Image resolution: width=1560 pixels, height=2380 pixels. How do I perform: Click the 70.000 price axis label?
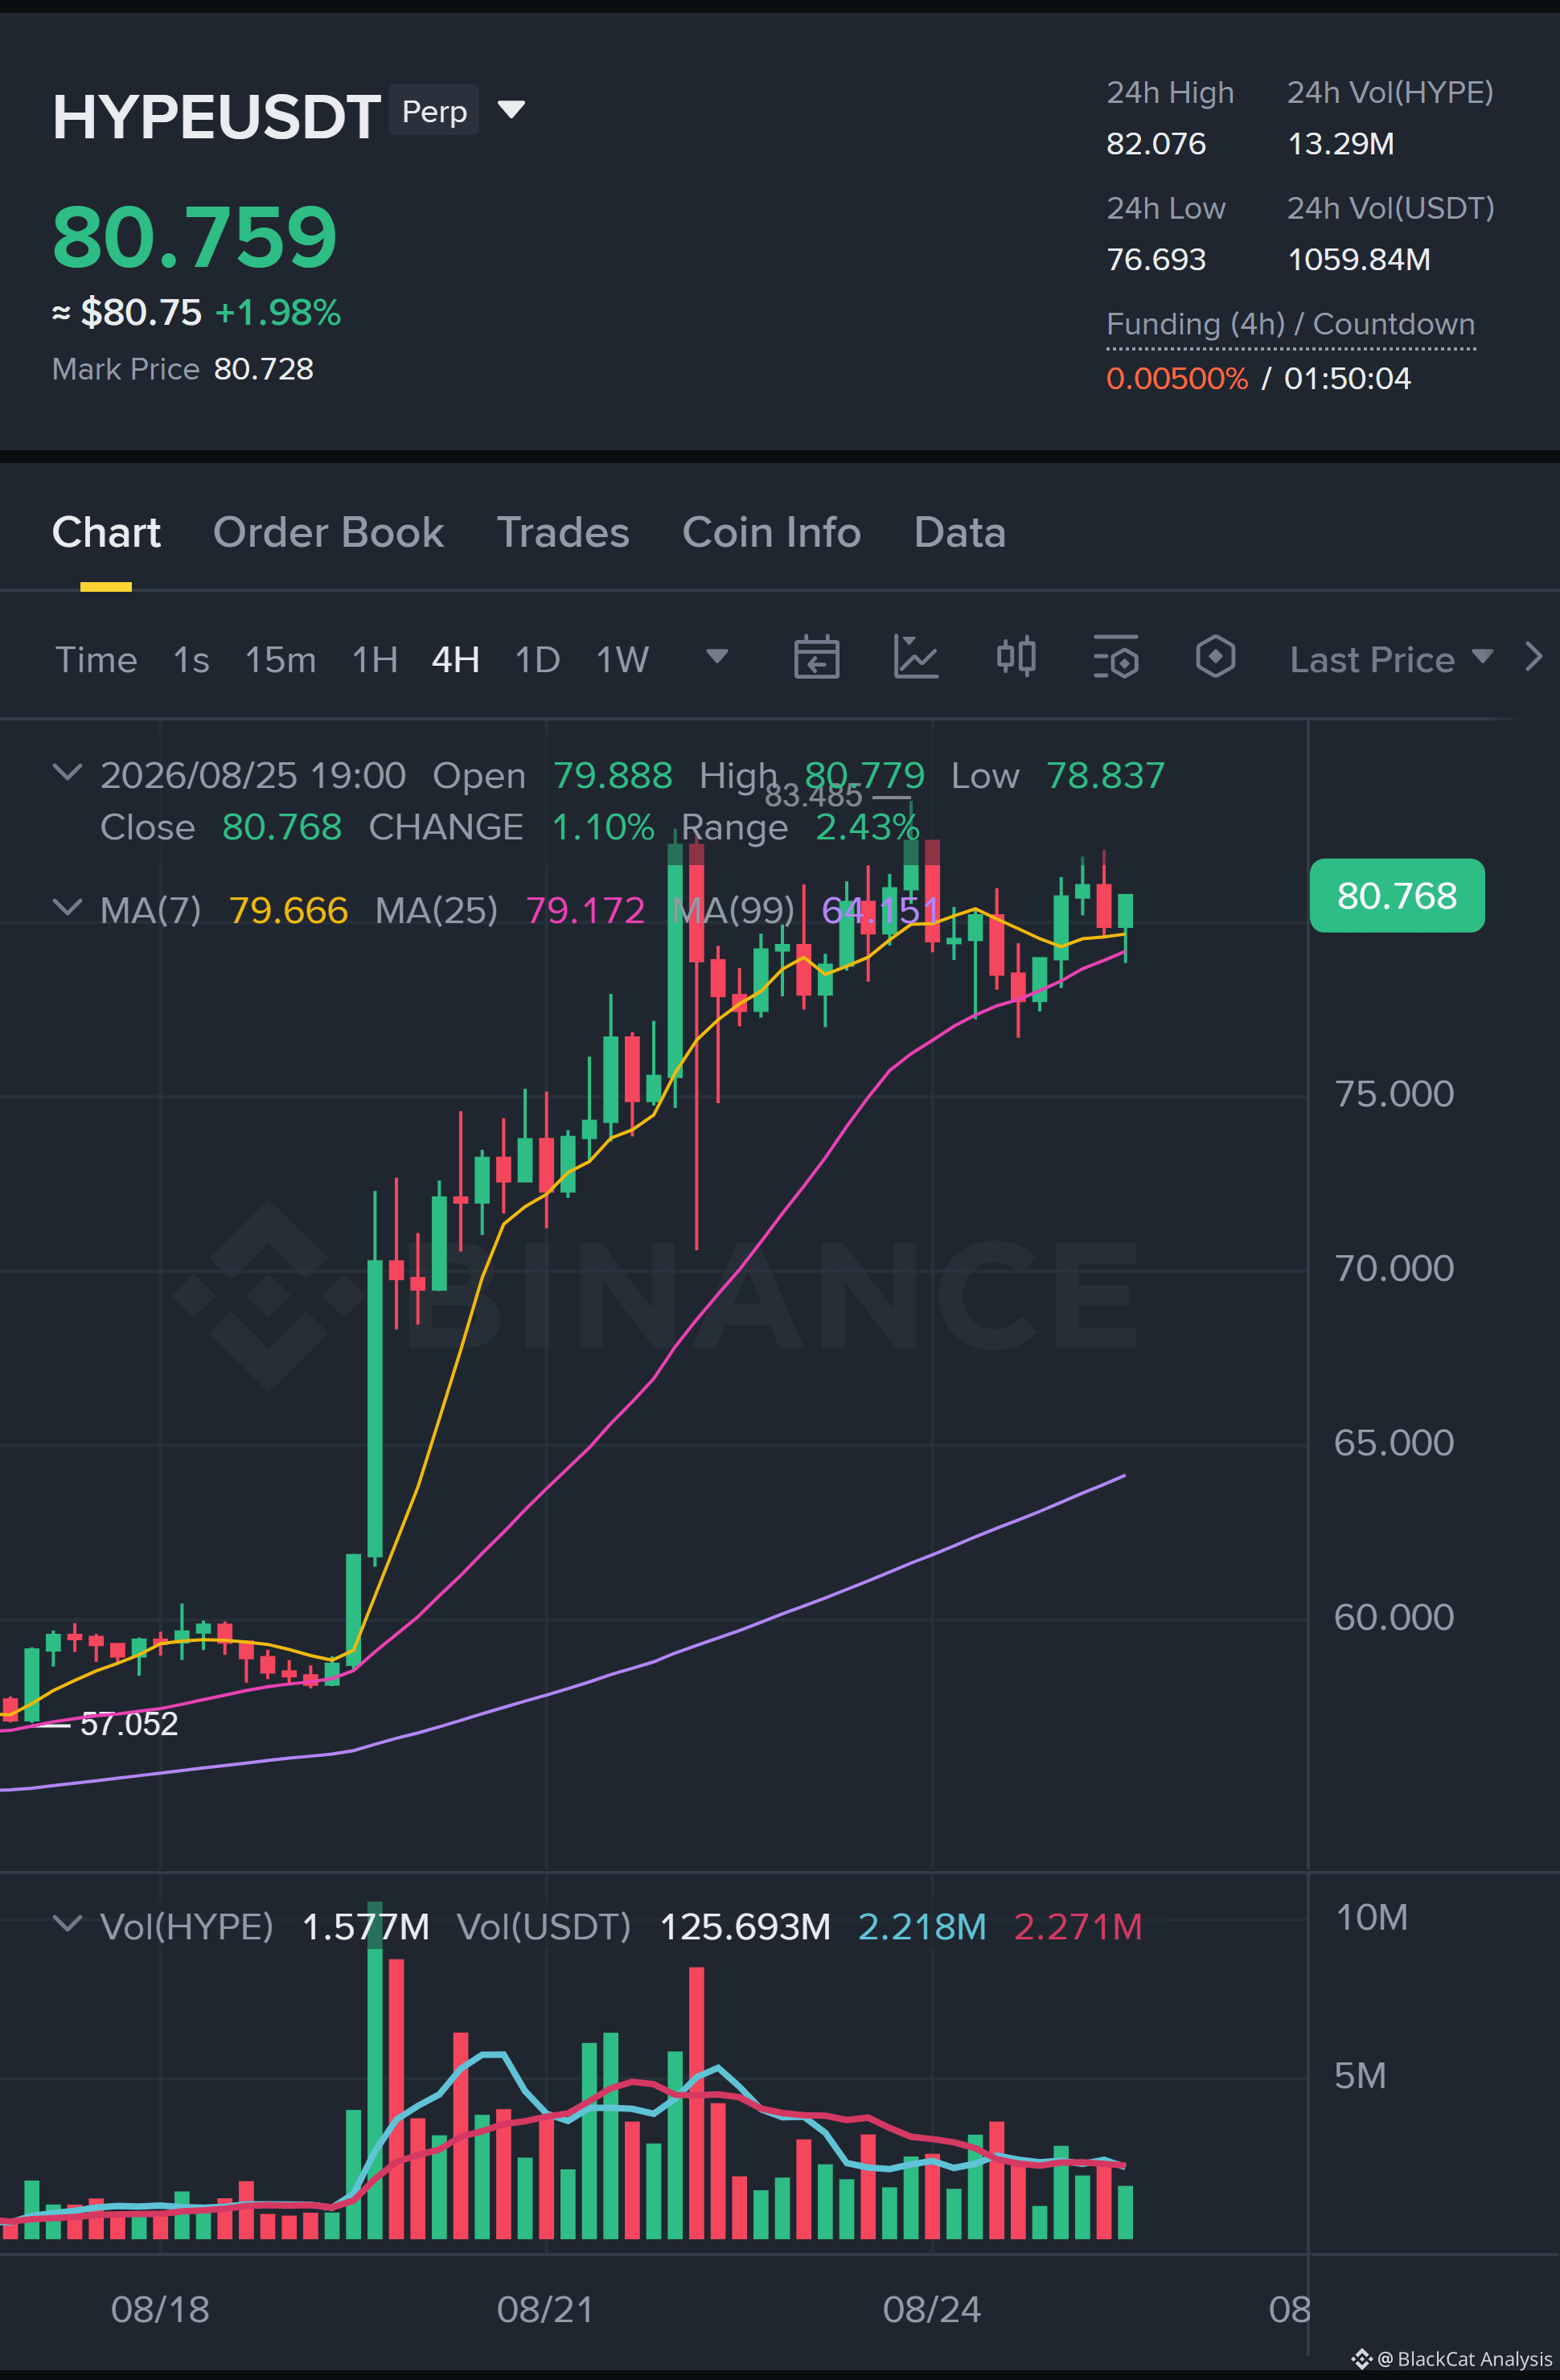1394,1268
